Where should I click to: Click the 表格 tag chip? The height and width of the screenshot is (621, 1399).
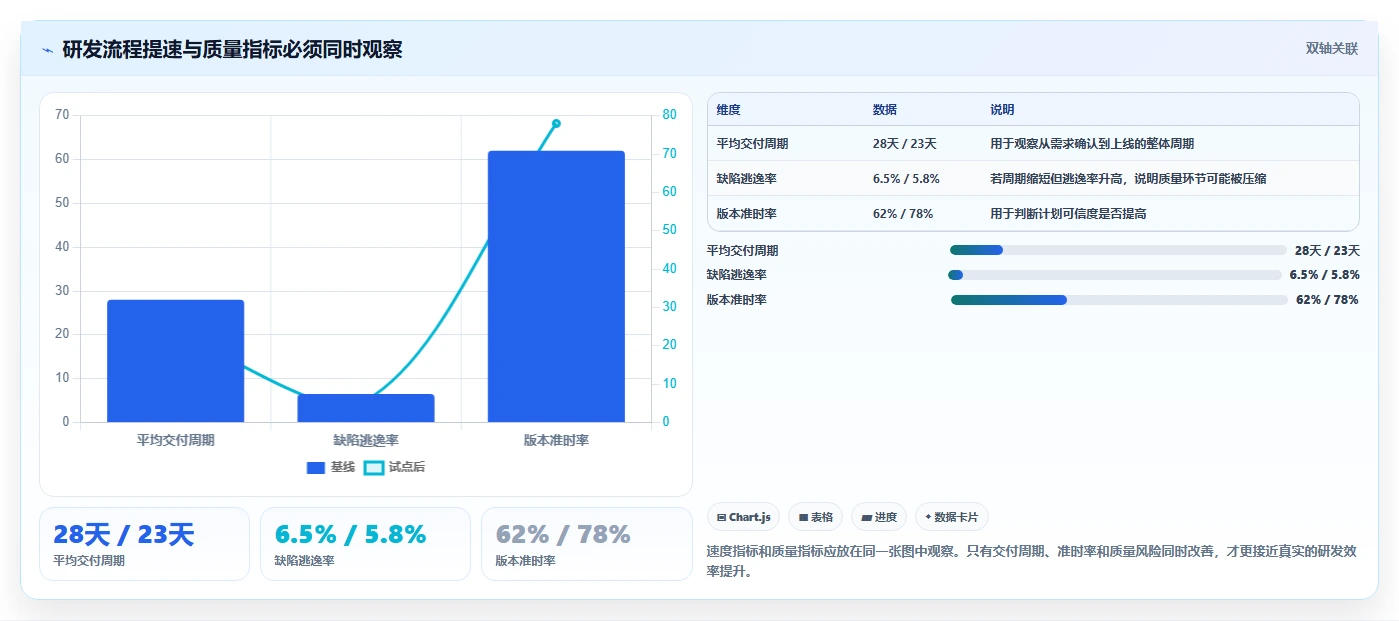click(815, 517)
